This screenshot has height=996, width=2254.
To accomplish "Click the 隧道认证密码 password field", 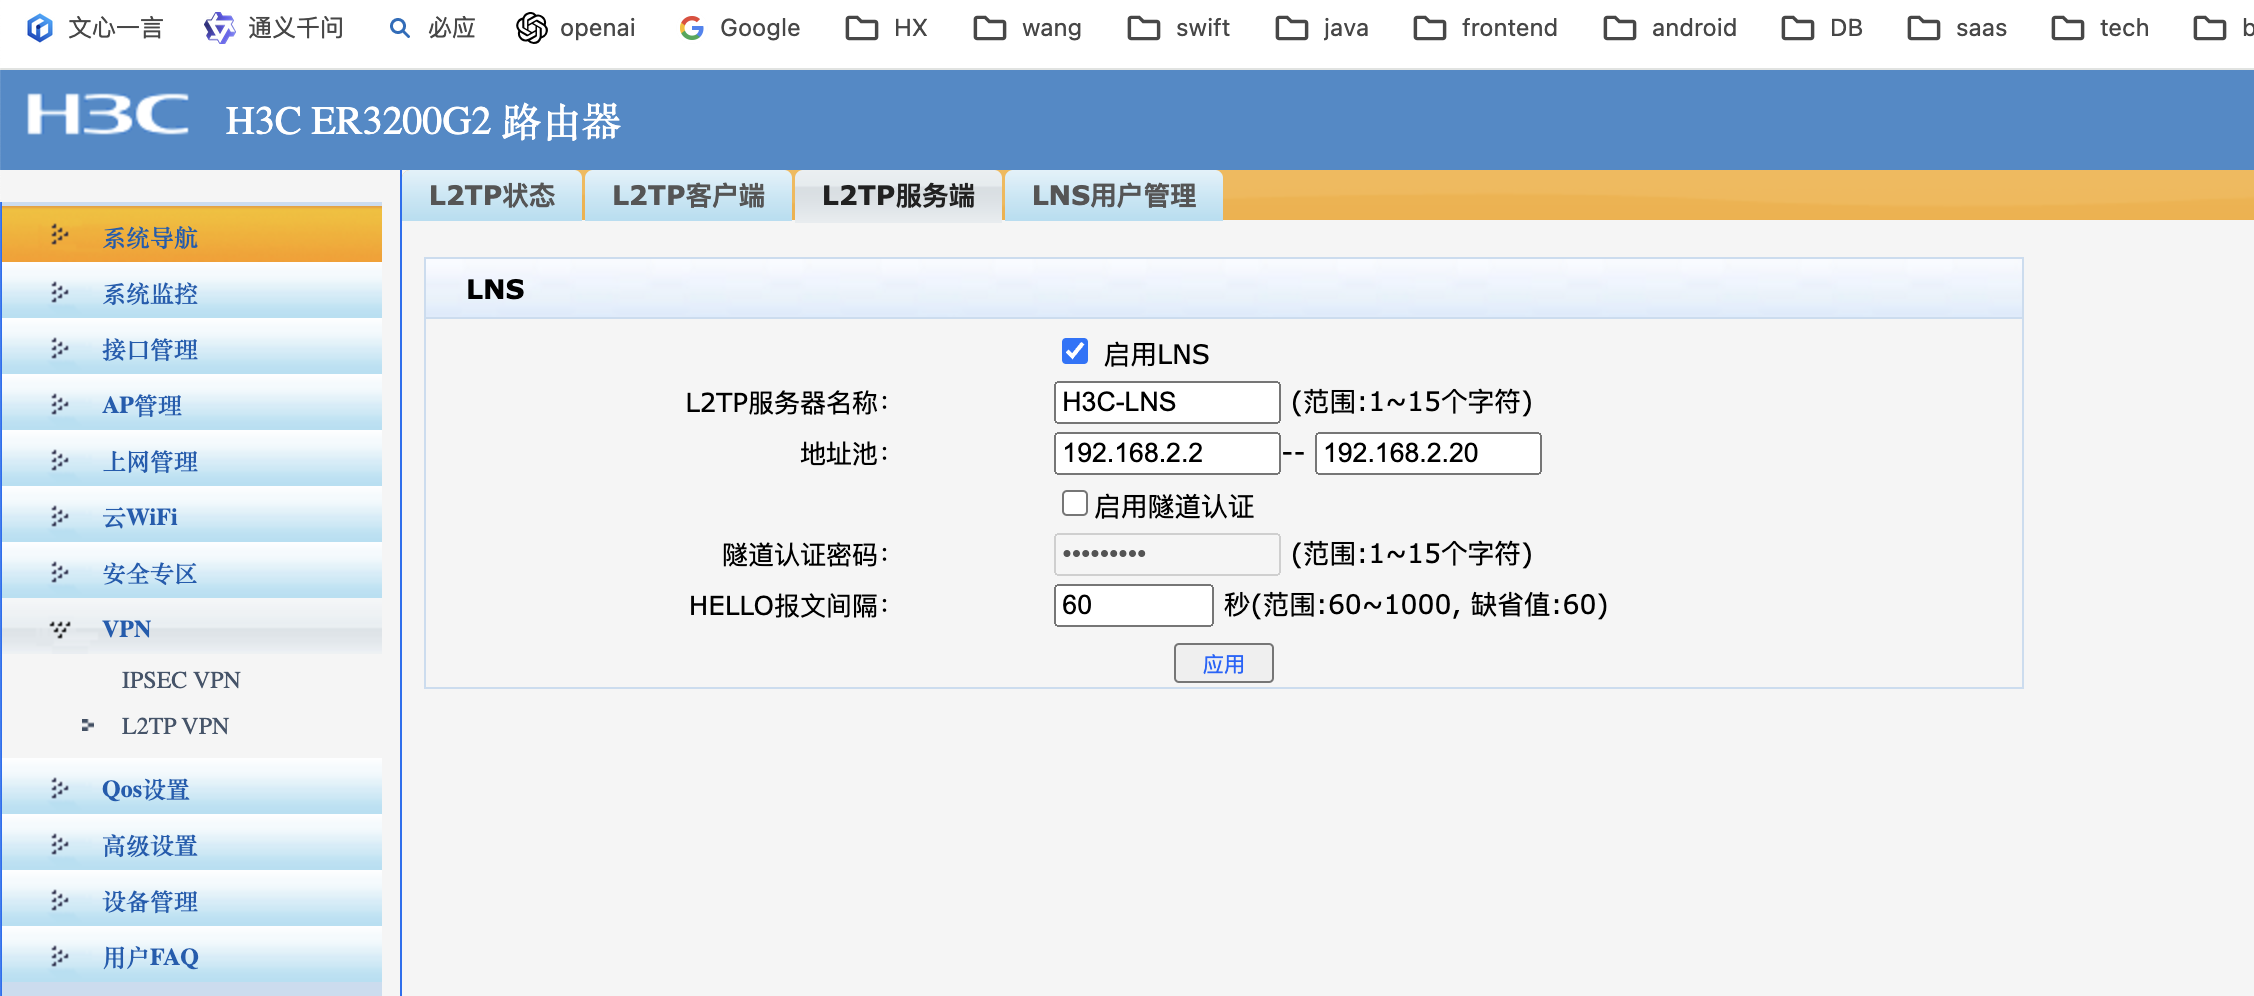I will pos(1167,554).
